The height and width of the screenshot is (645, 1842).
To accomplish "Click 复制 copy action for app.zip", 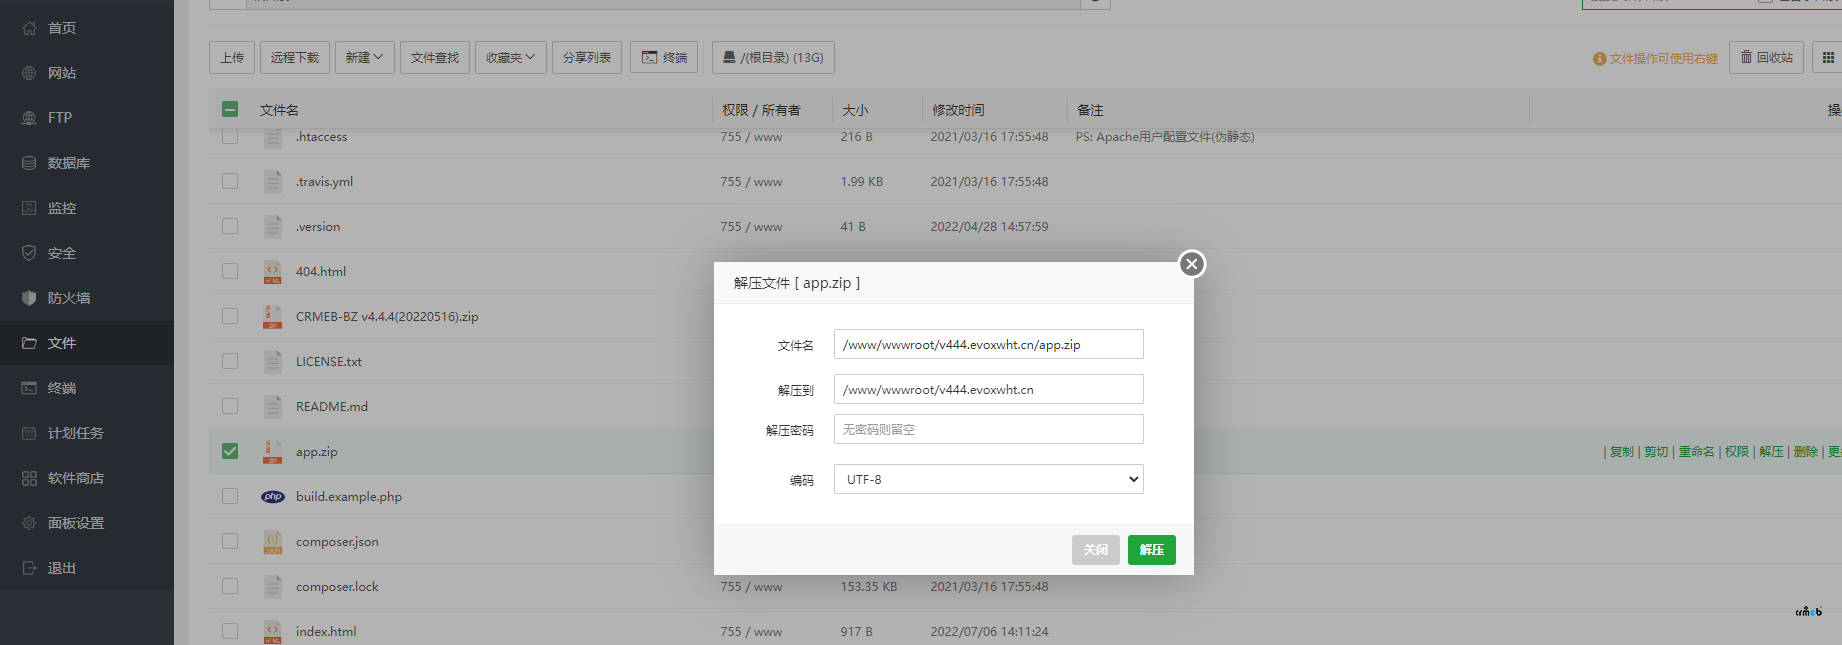I will [1622, 452].
